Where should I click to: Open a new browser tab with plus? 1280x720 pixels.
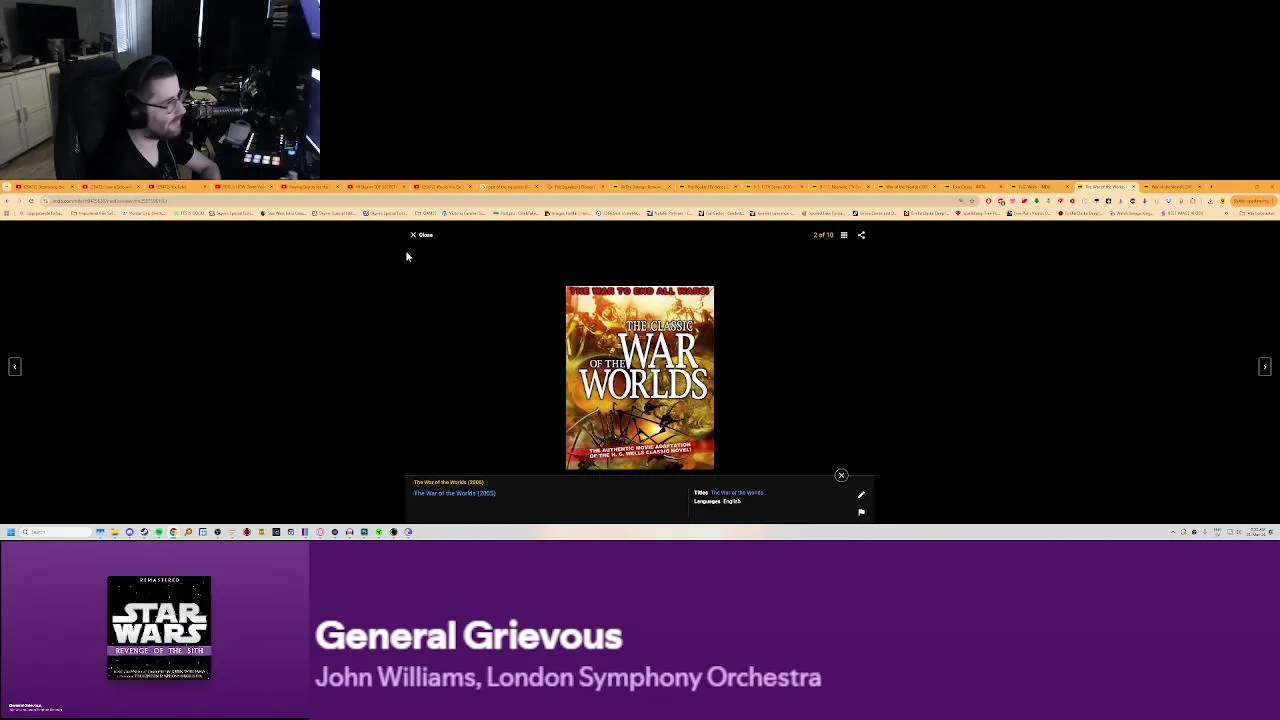[x=1211, y=187]
